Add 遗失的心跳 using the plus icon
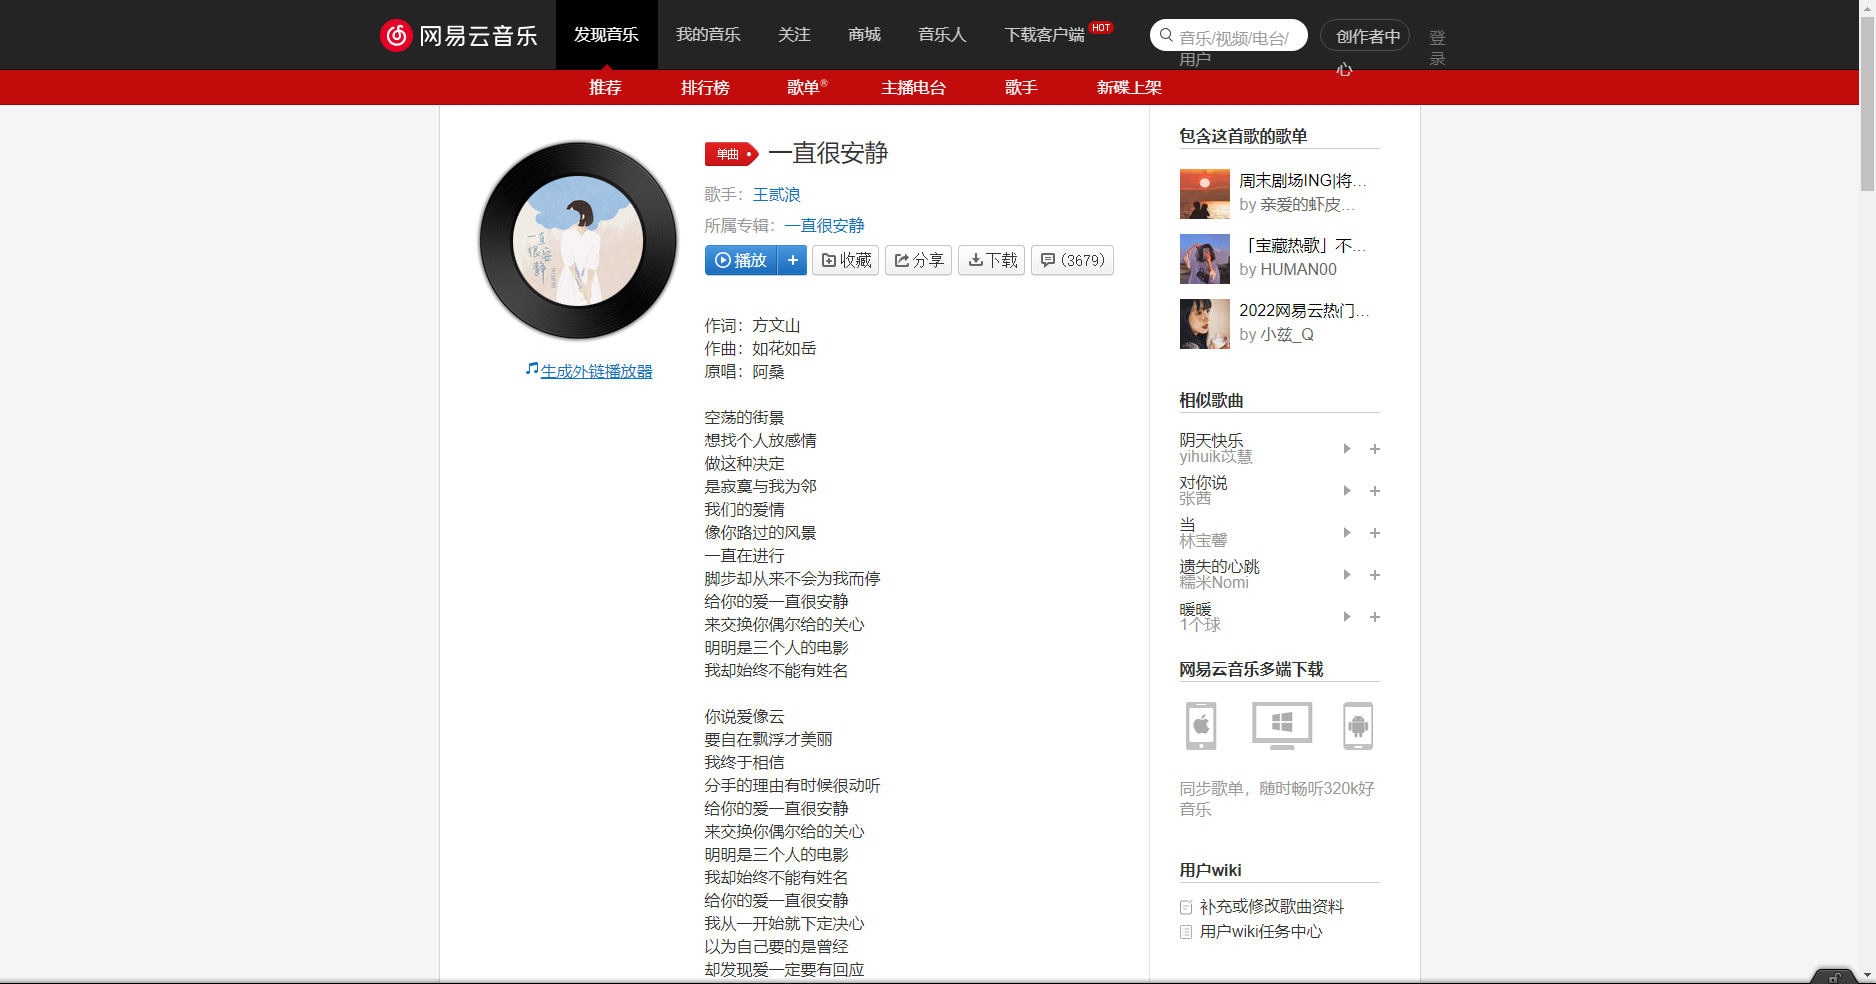Screen dimensions: 1876x984 (x=1375, y=575)
